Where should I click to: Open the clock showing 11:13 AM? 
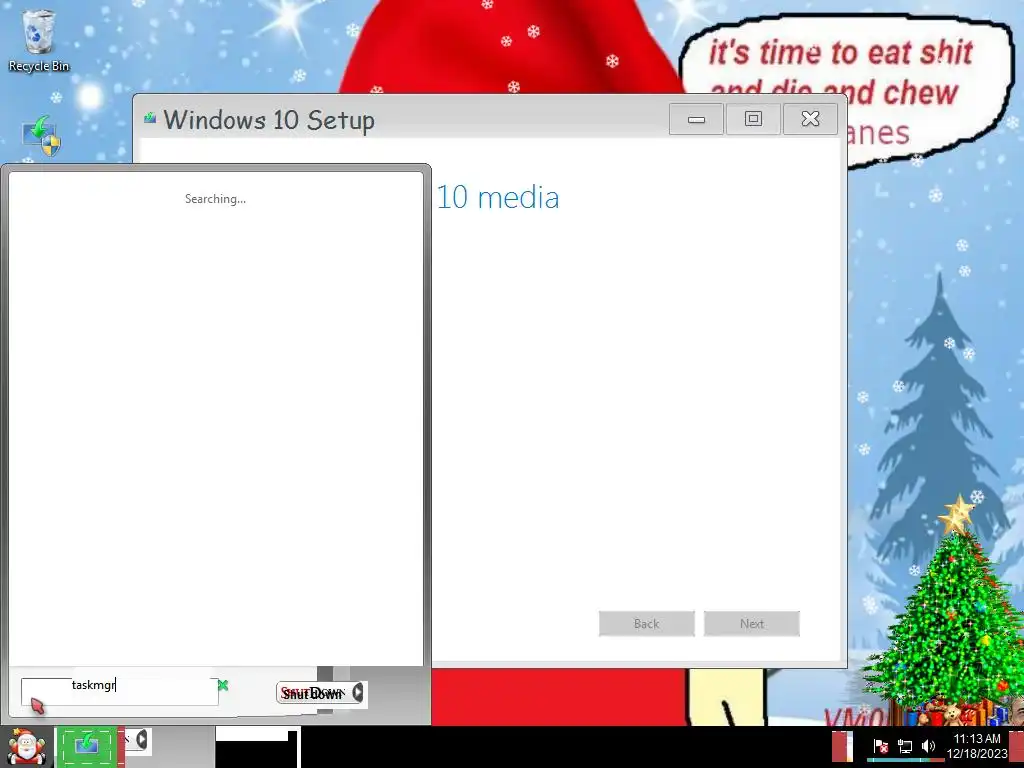976,746
